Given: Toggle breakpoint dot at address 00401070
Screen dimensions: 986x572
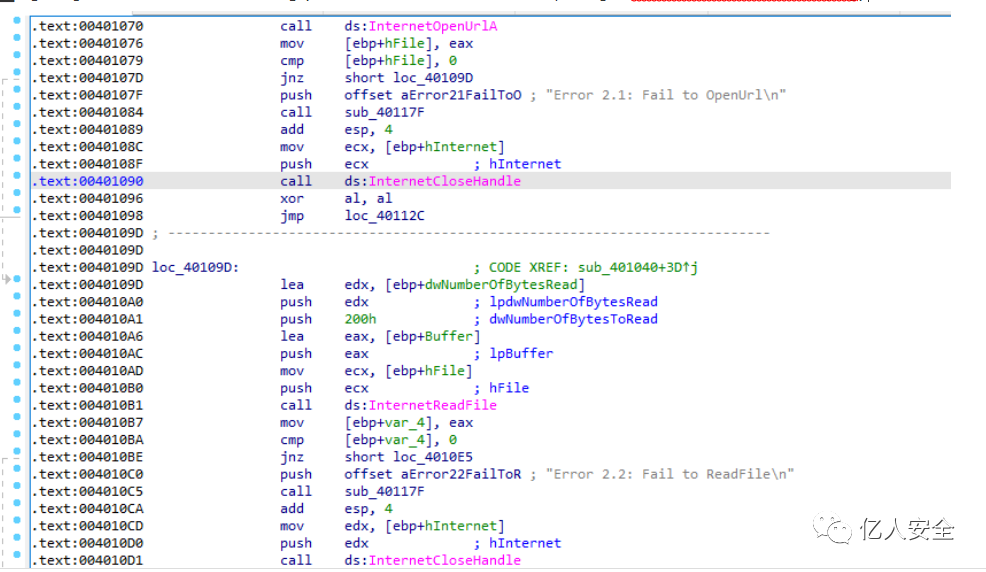Looking at the screenshot, I should [17, 20].
